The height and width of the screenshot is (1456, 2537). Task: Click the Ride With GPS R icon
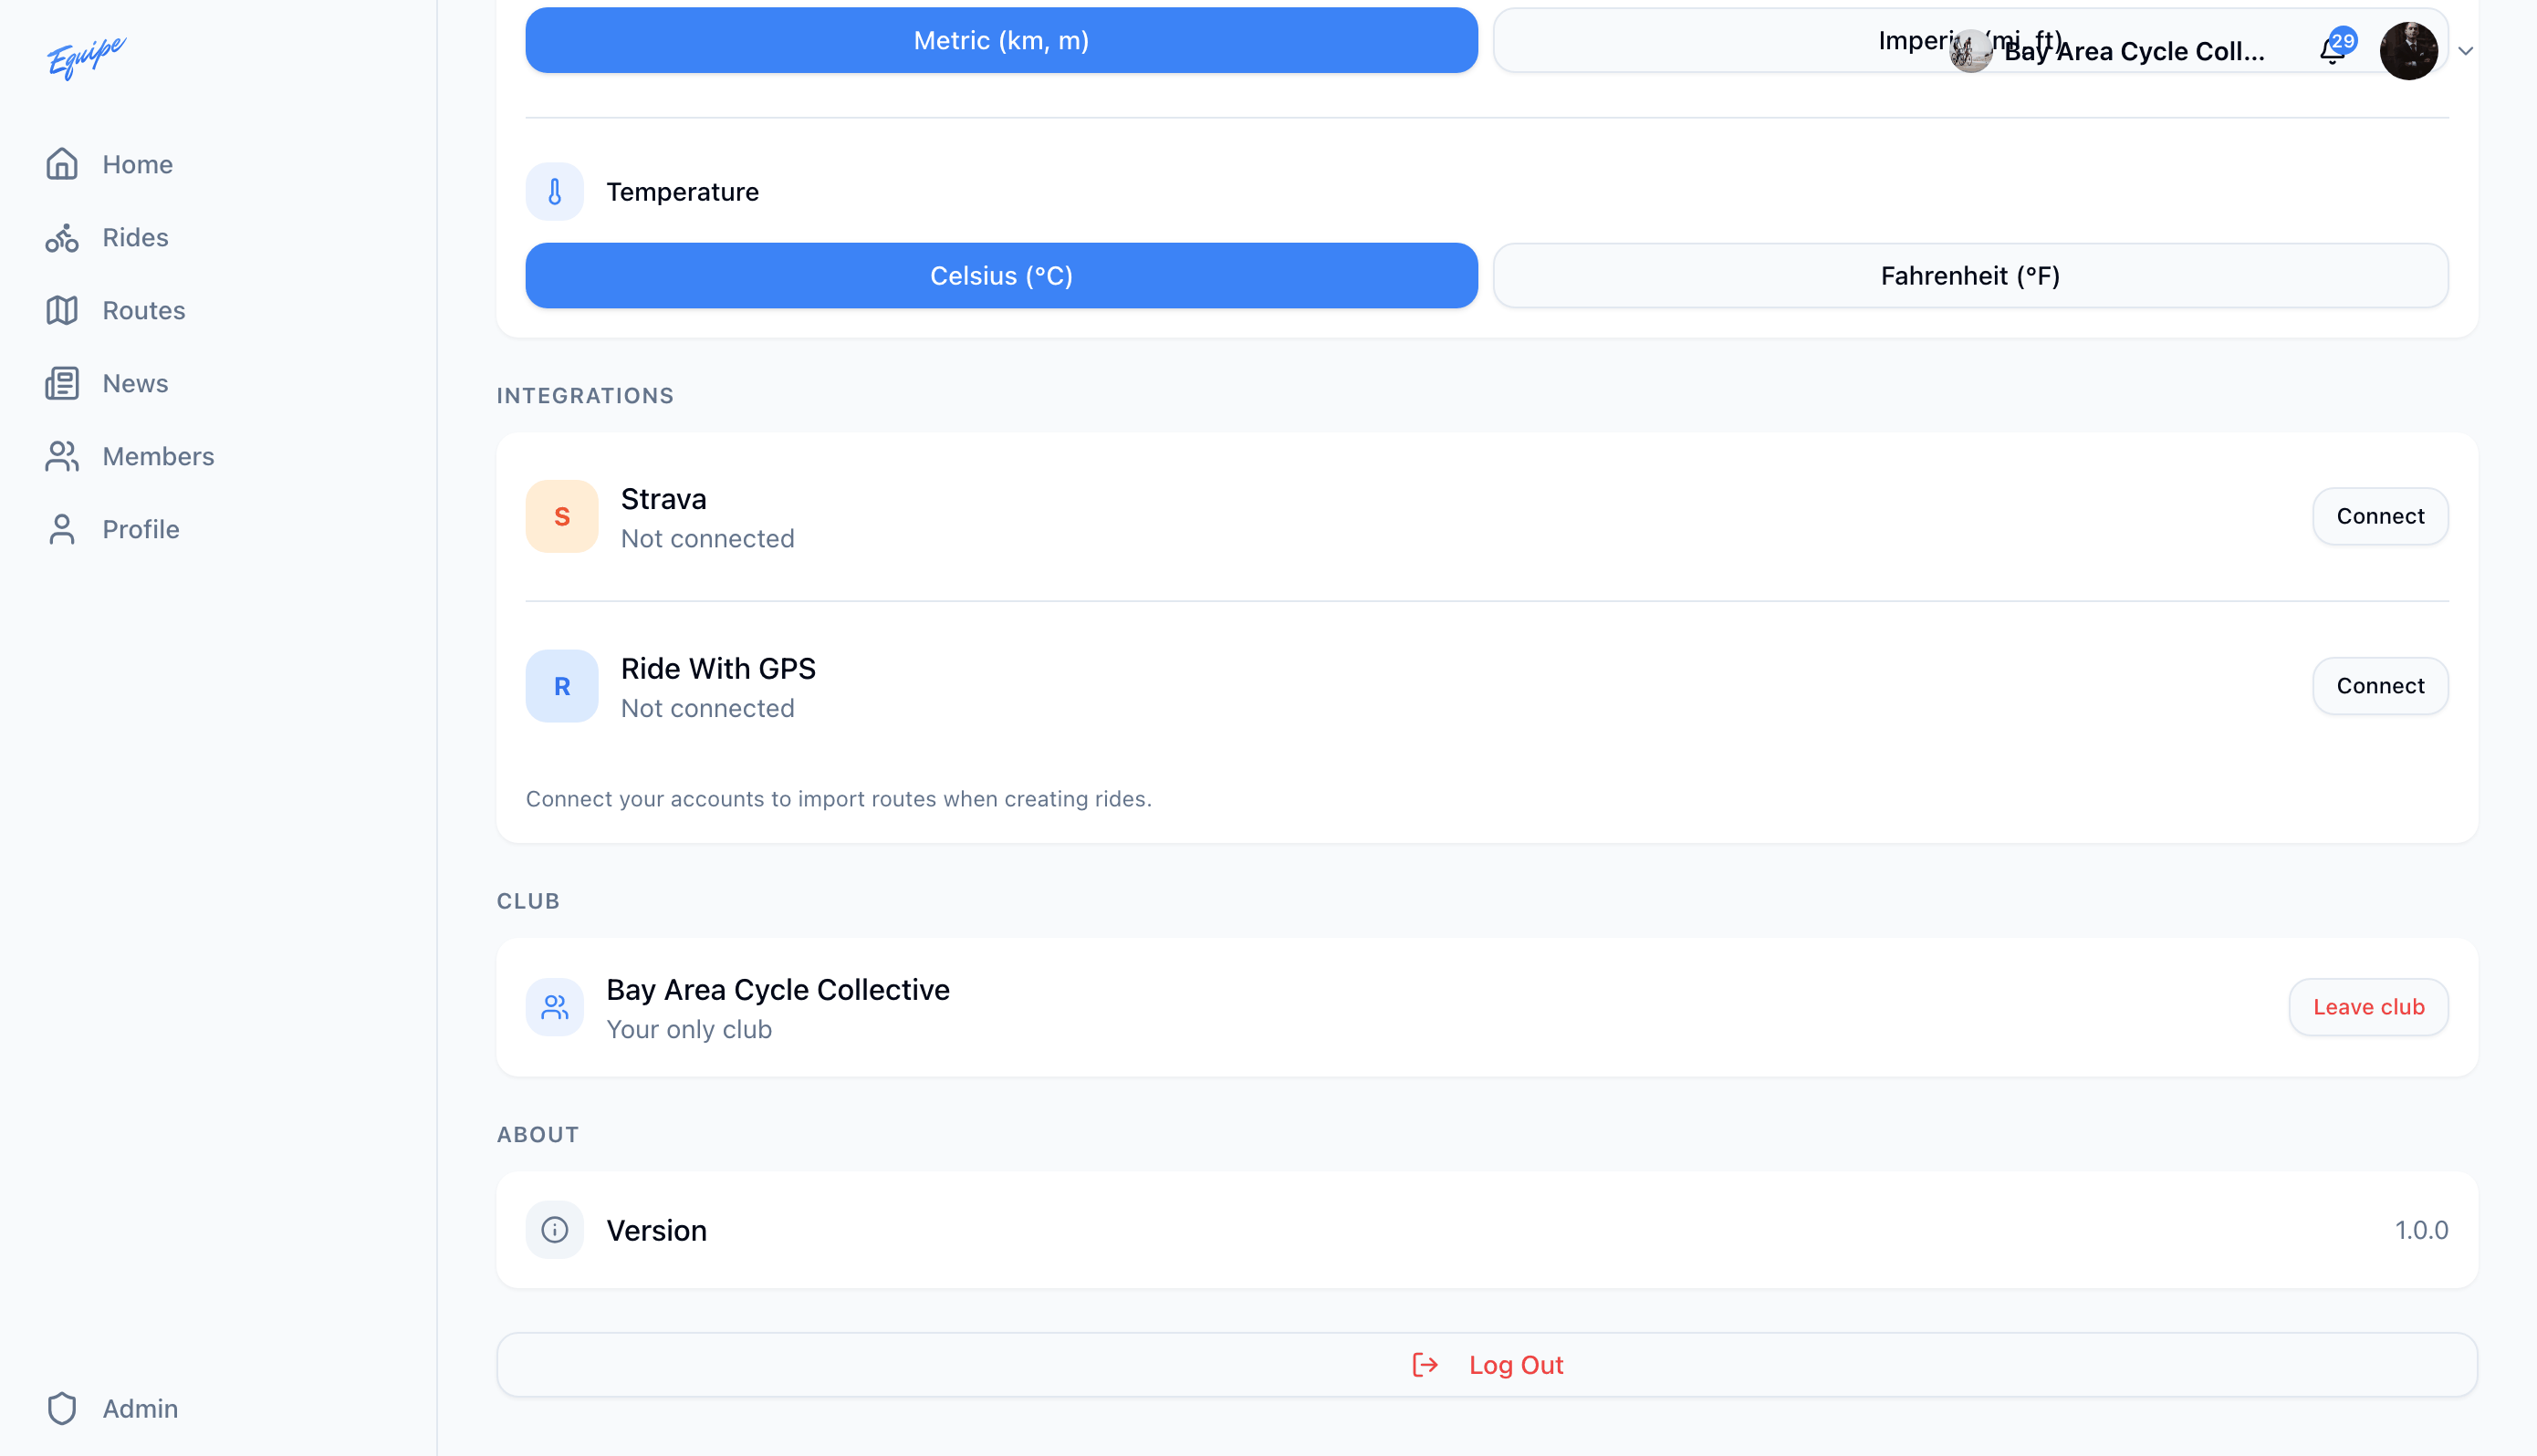562,686
